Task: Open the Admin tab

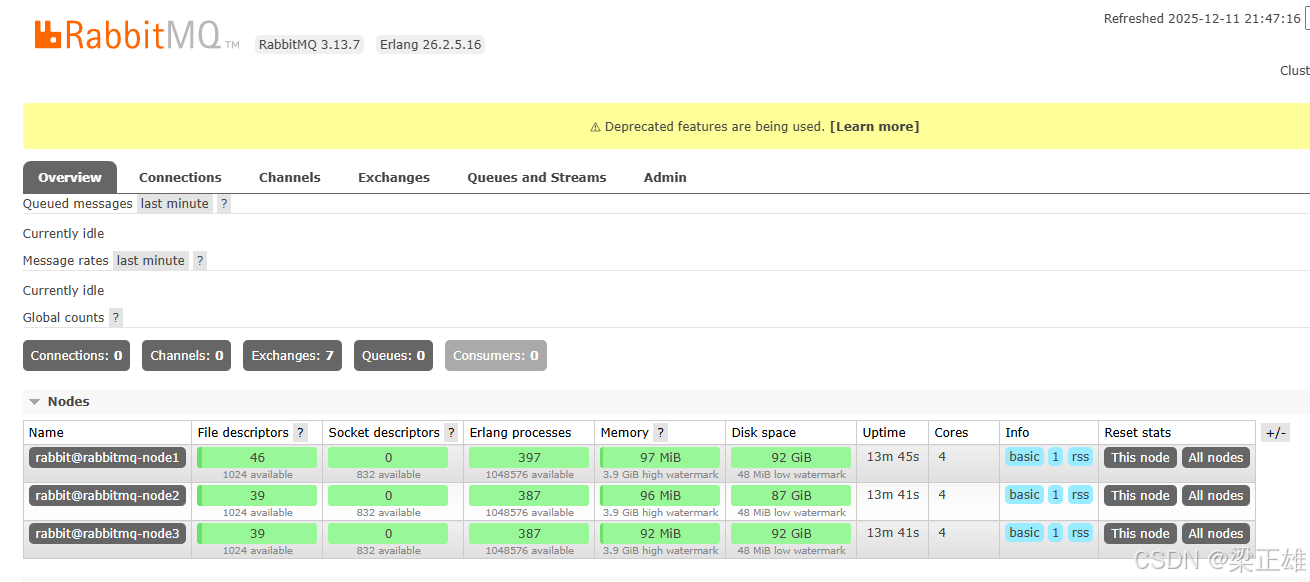Action: [x=665, y=177]
